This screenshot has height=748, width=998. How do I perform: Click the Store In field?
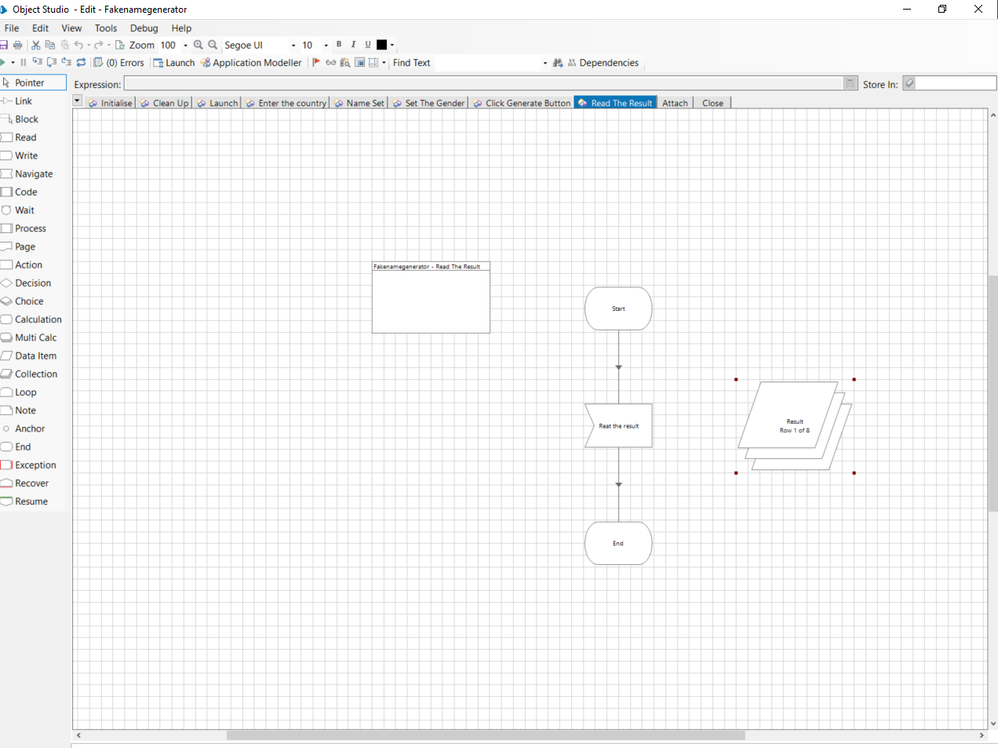[x=955, y=83]
